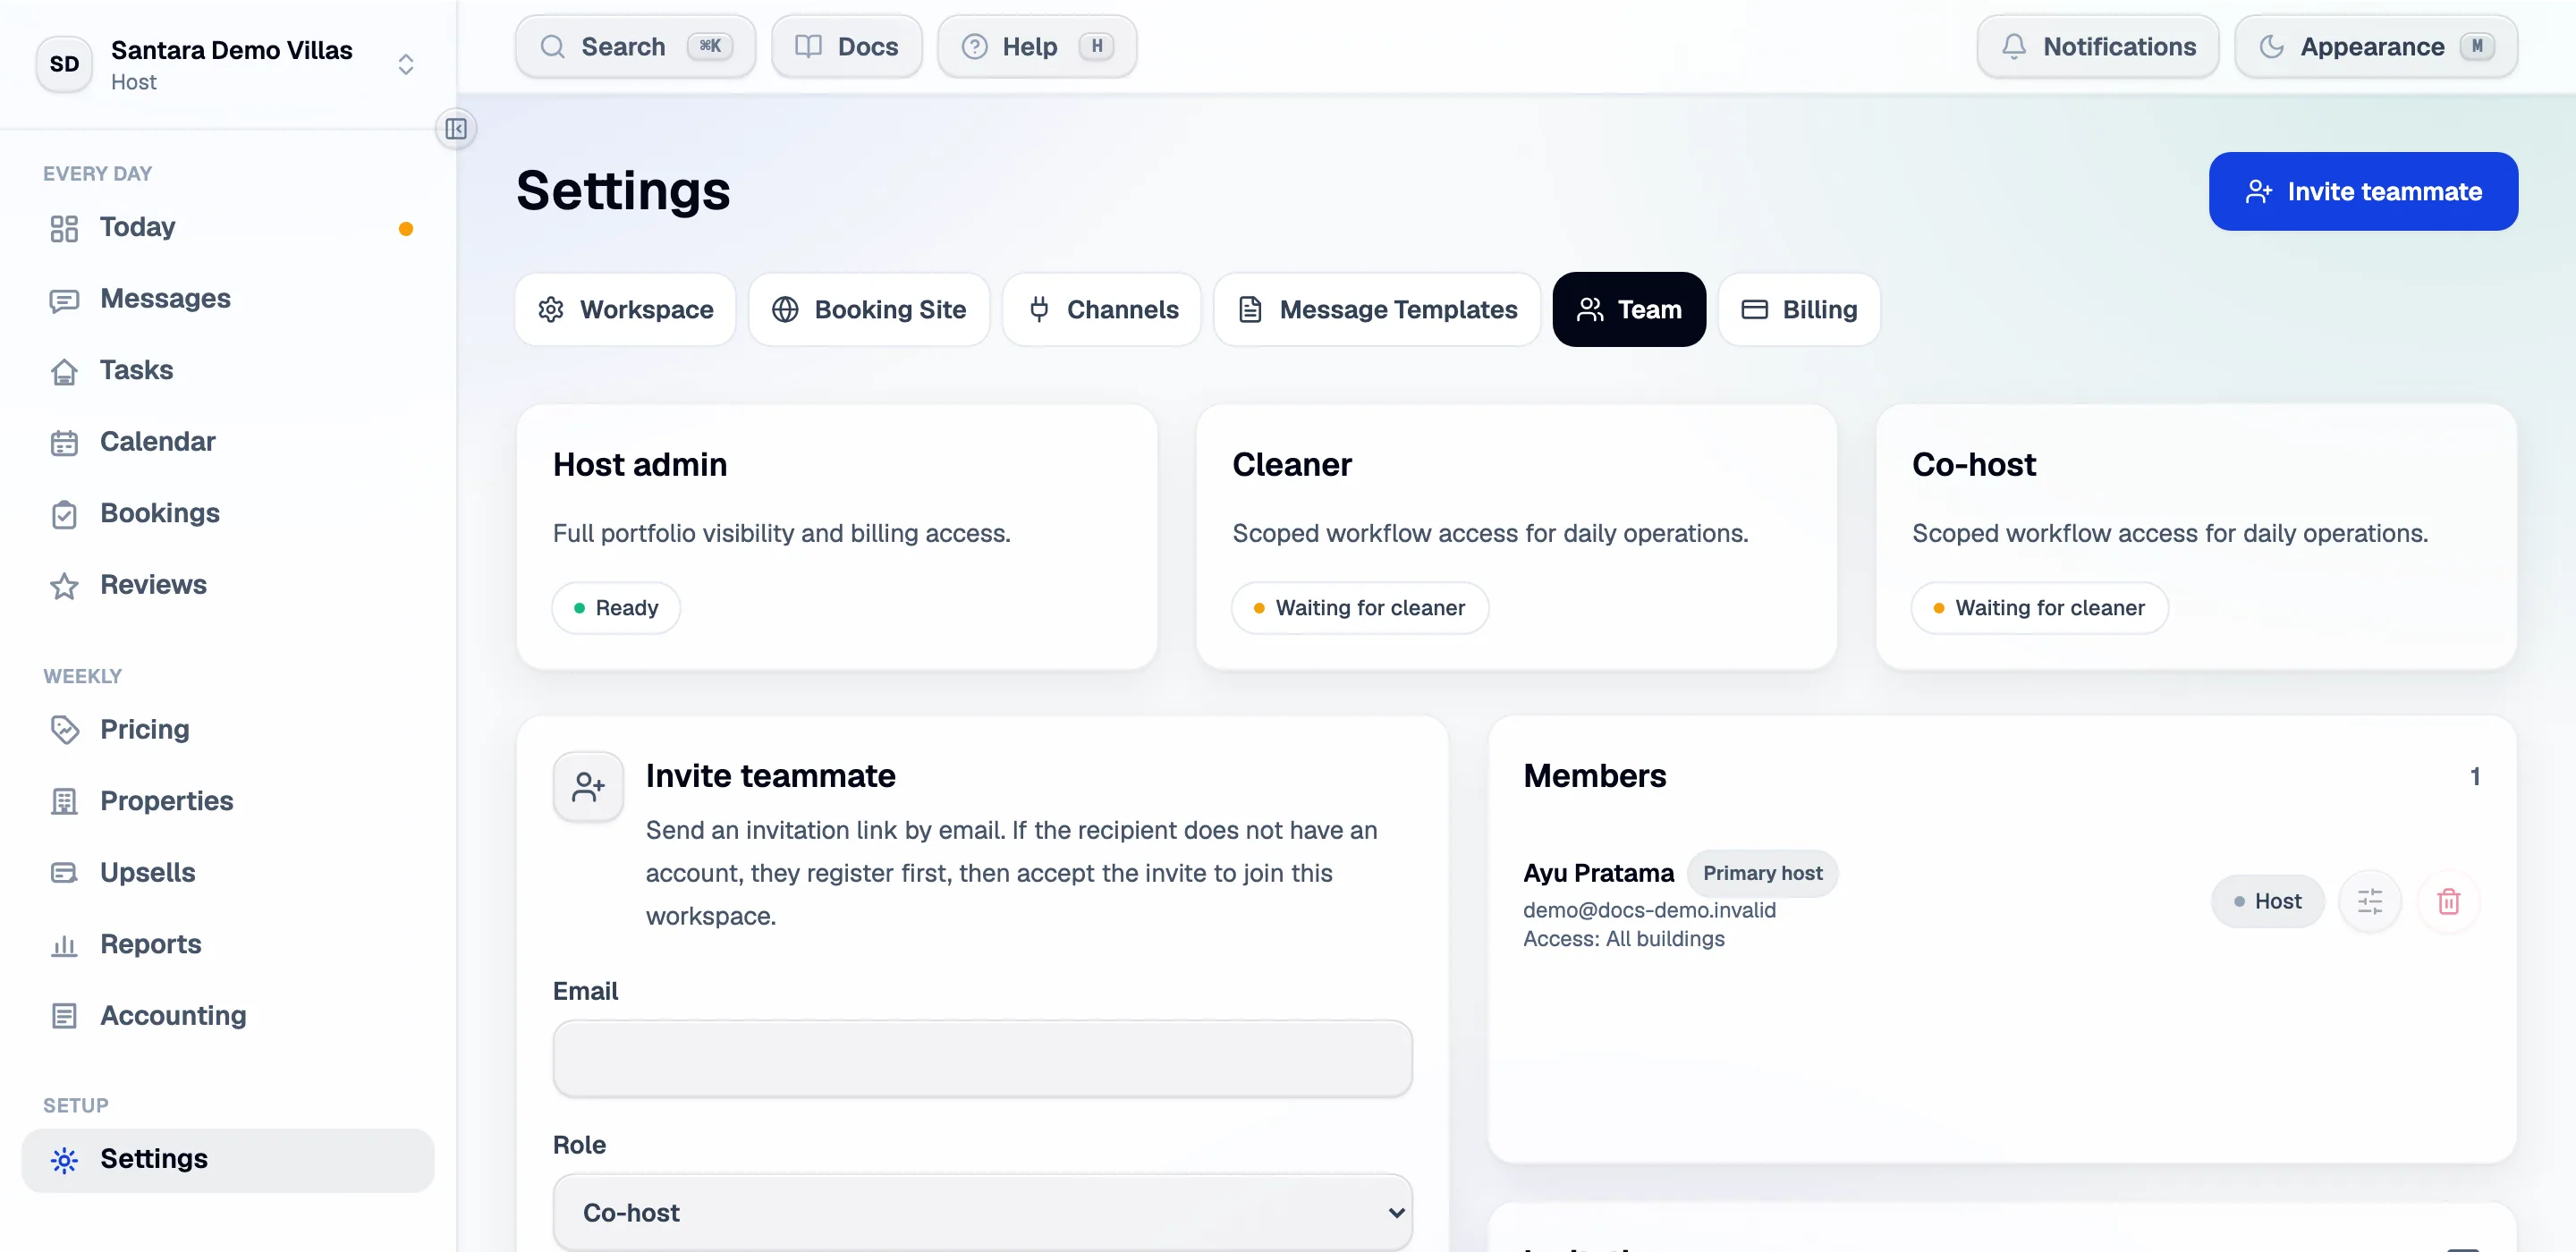Click the Bookings clipboard icon in sidebar

[64, 514]
